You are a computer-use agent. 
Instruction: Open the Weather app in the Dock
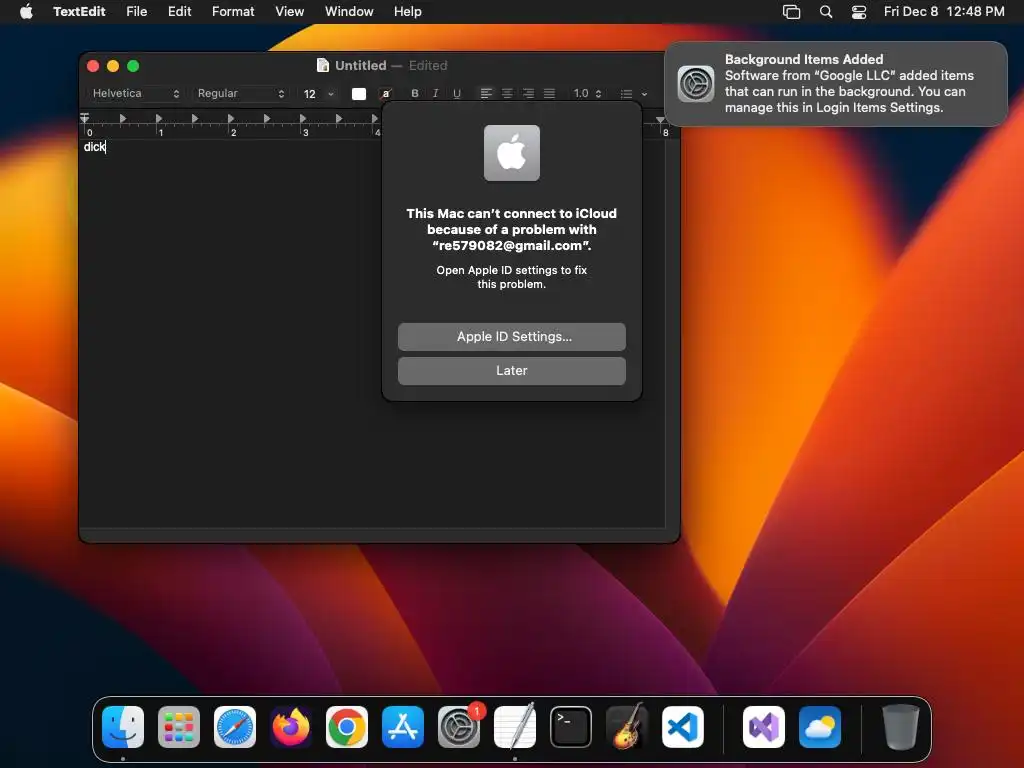click(820, 726)
